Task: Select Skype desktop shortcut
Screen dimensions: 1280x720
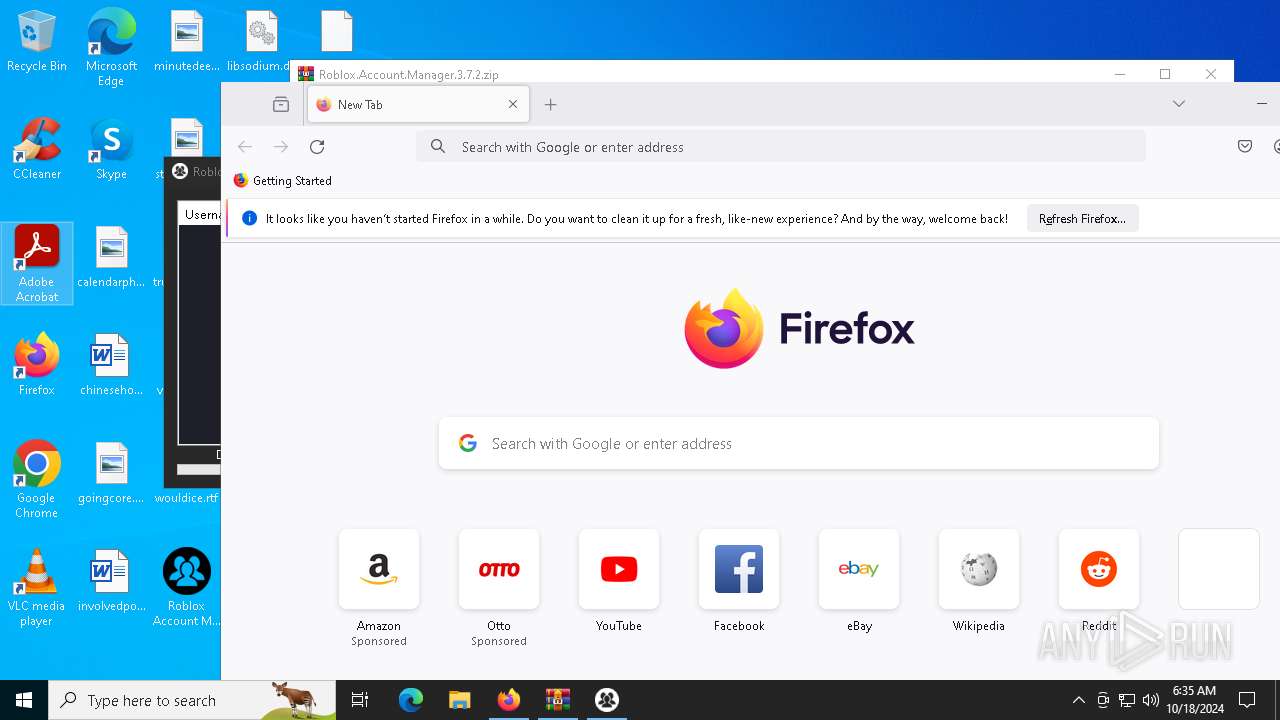Action: click(111, 149)
